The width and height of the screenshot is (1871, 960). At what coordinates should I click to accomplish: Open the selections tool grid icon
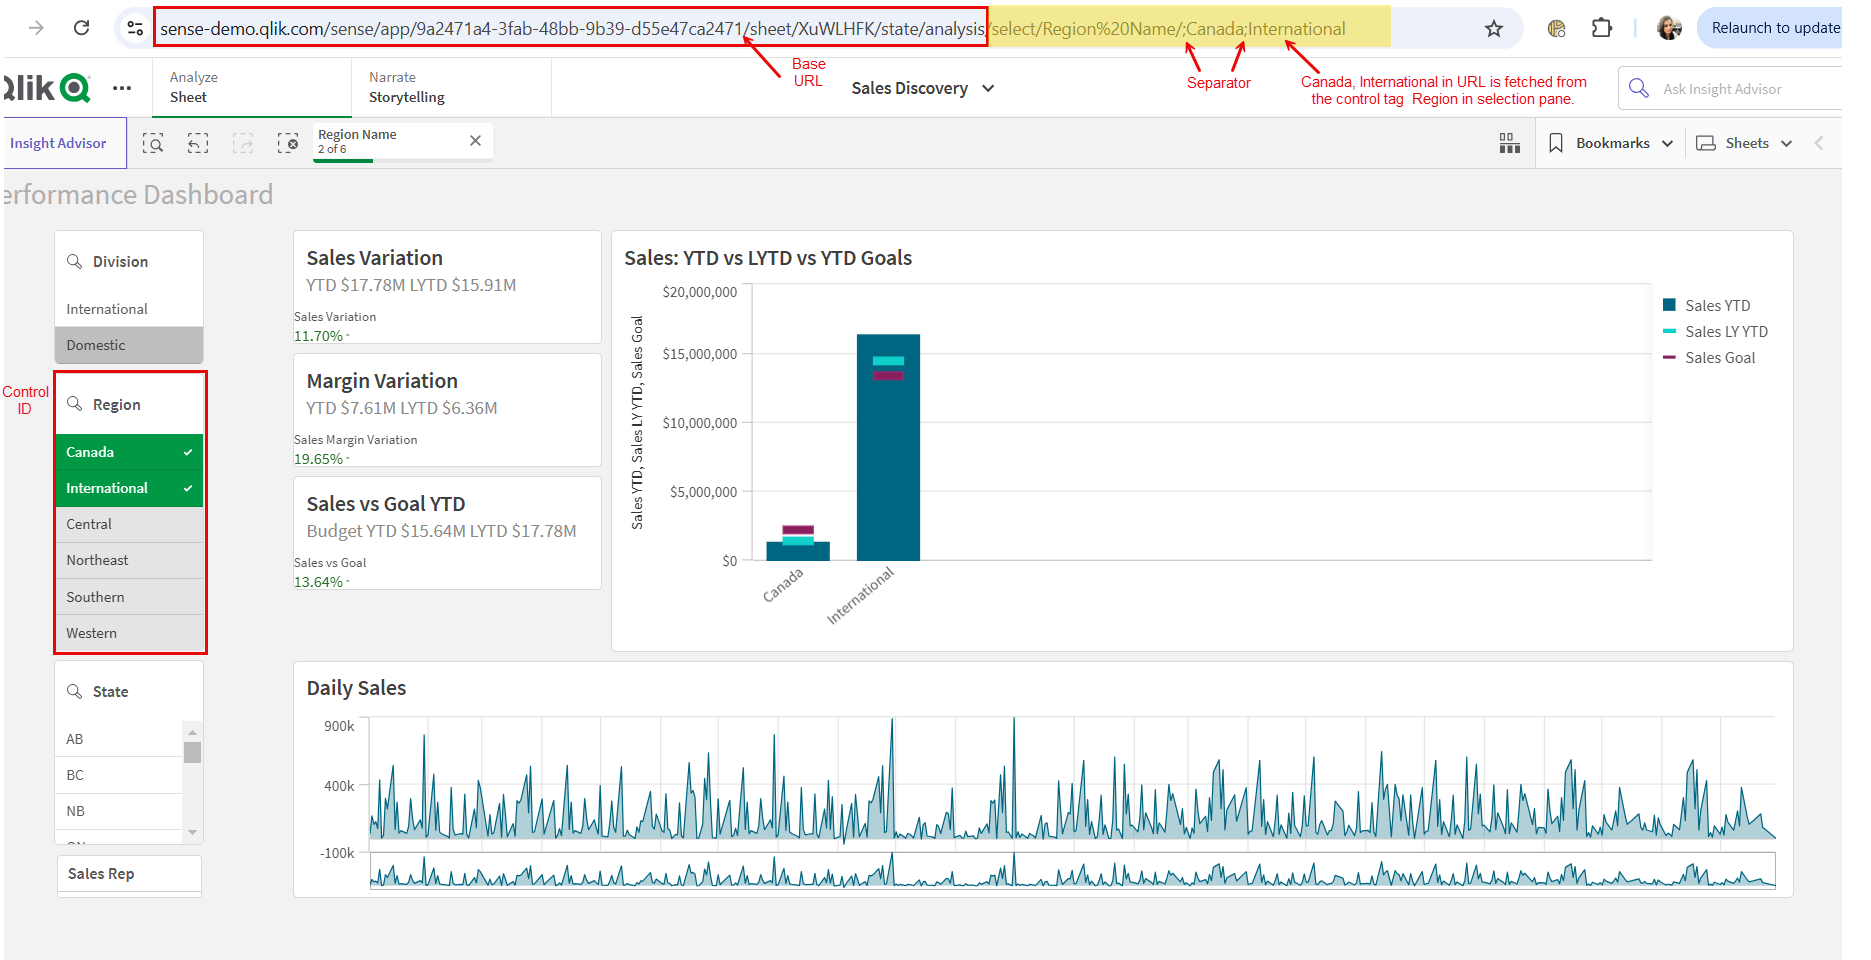[x=1510, y=143]
